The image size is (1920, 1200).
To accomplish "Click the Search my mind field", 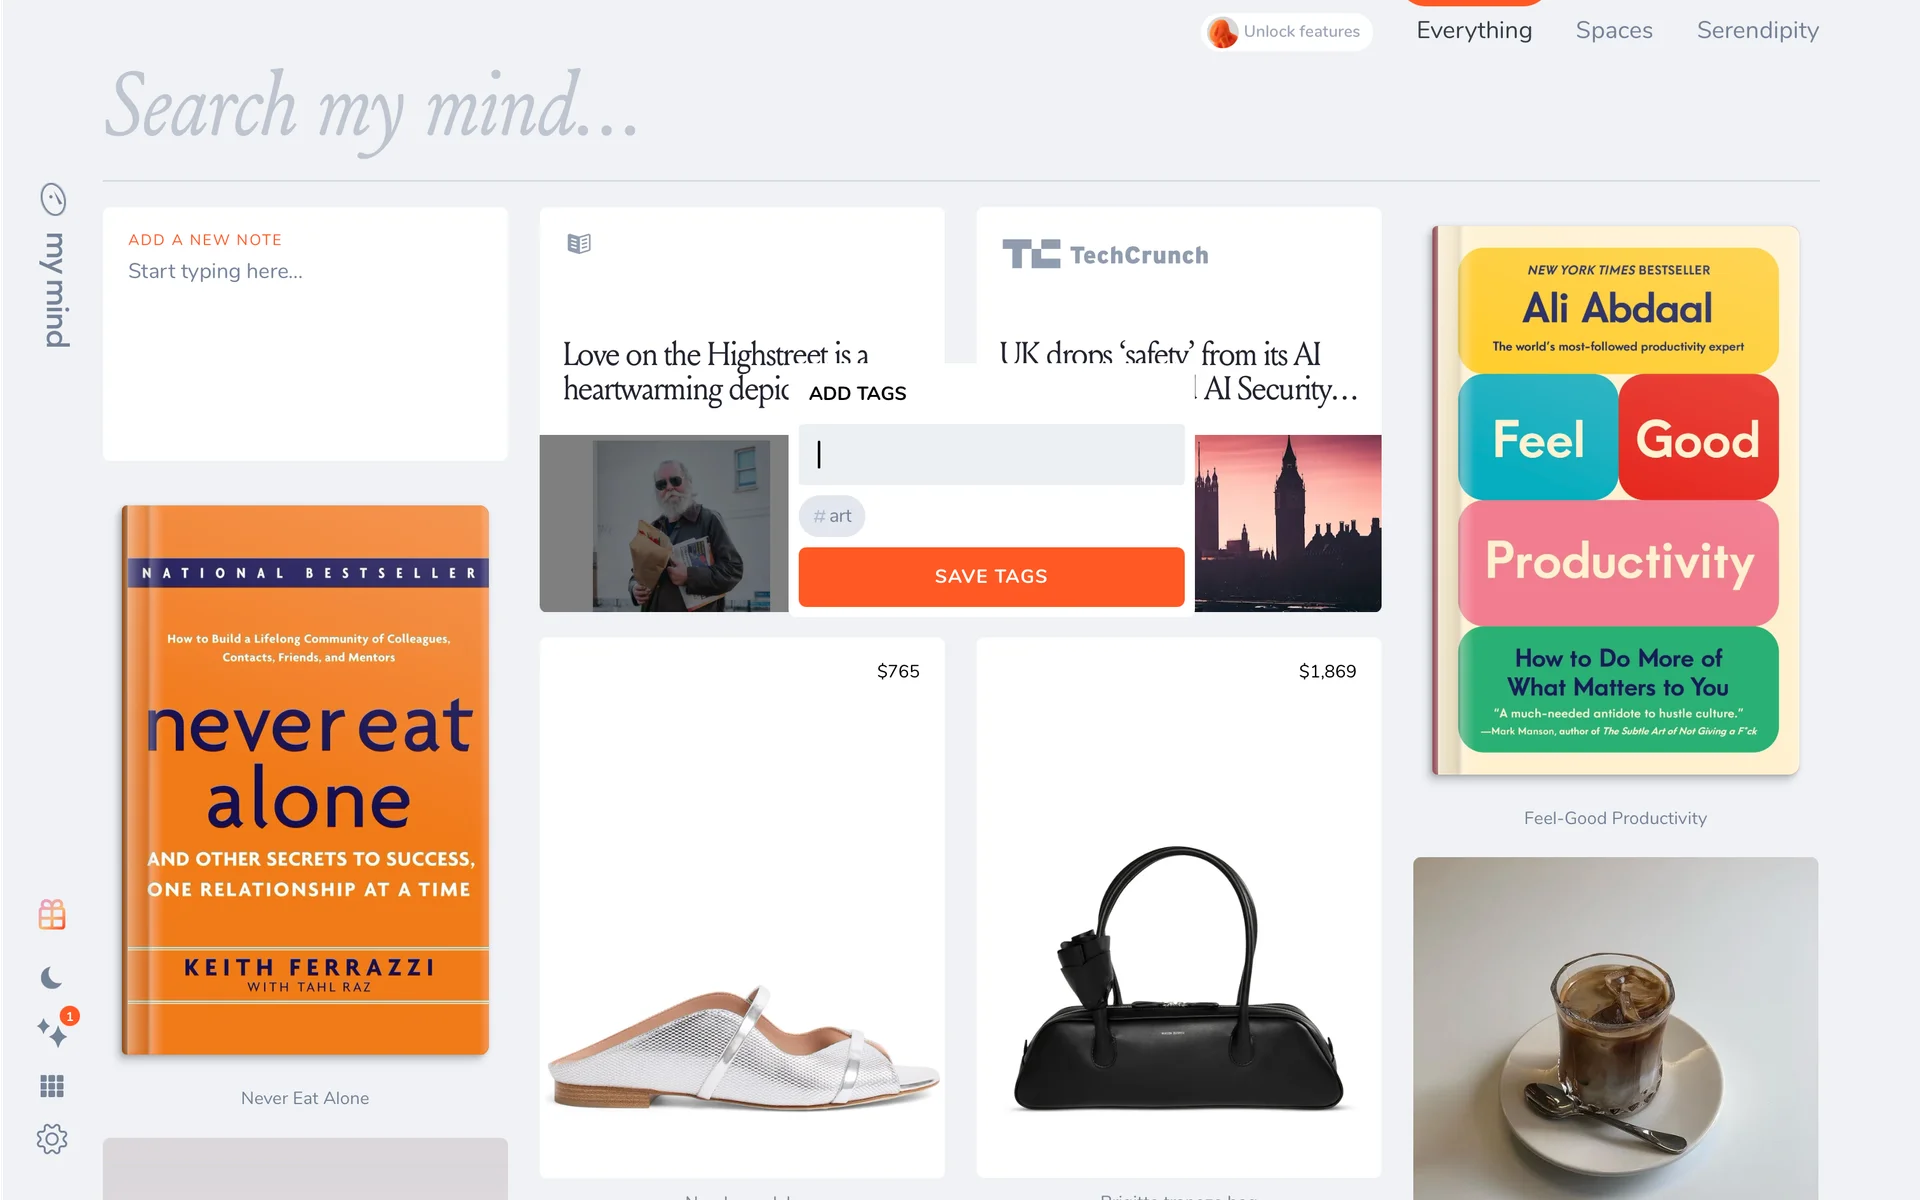I will 960,105.
